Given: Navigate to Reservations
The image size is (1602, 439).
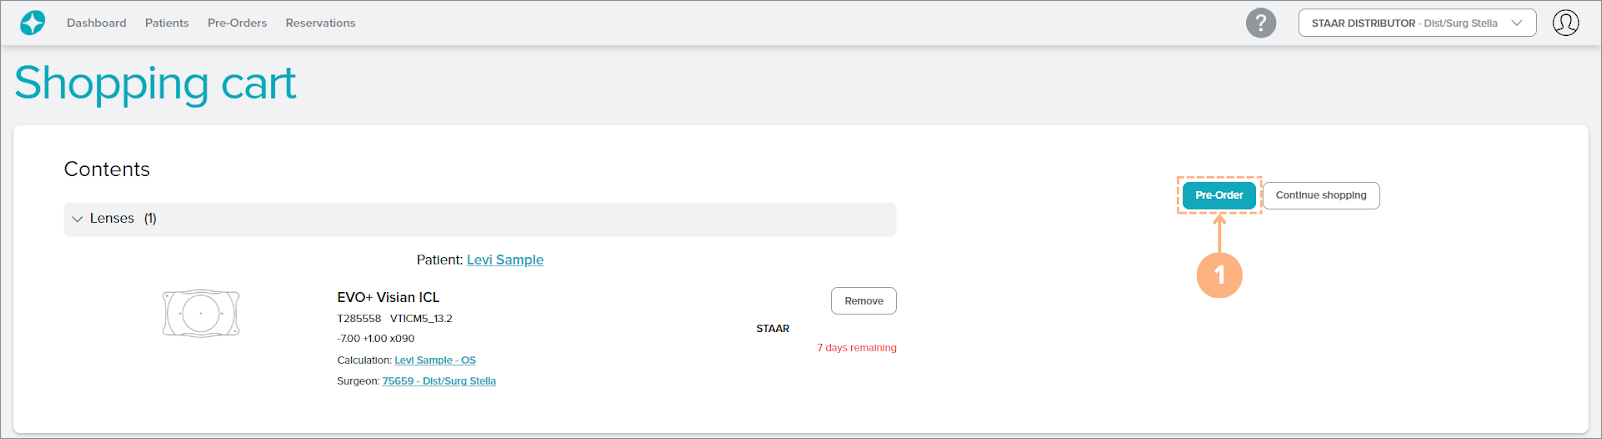Looking at the screenshot, I should (320, 23).
